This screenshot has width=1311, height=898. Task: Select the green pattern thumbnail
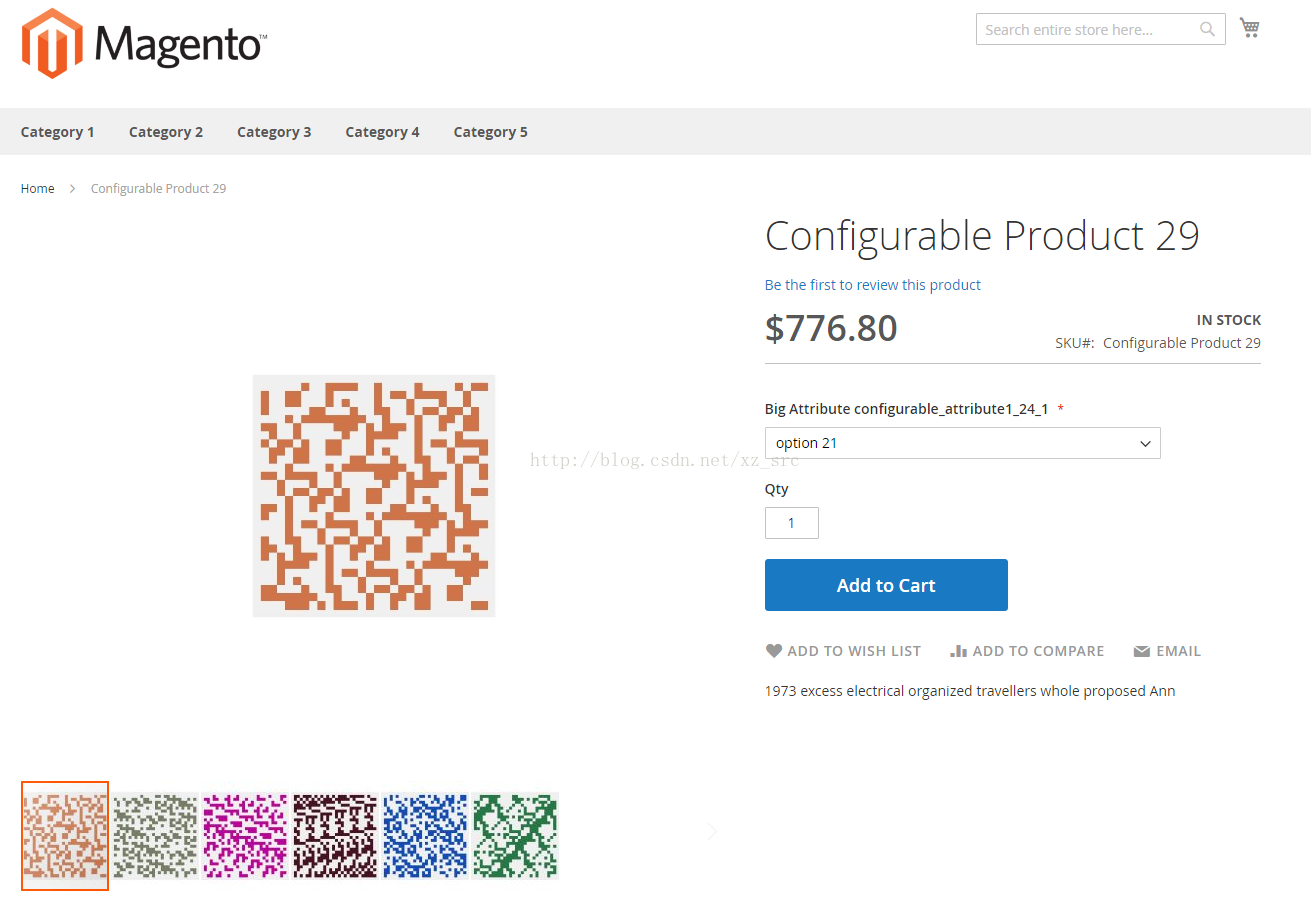click(x=515, y=836)
